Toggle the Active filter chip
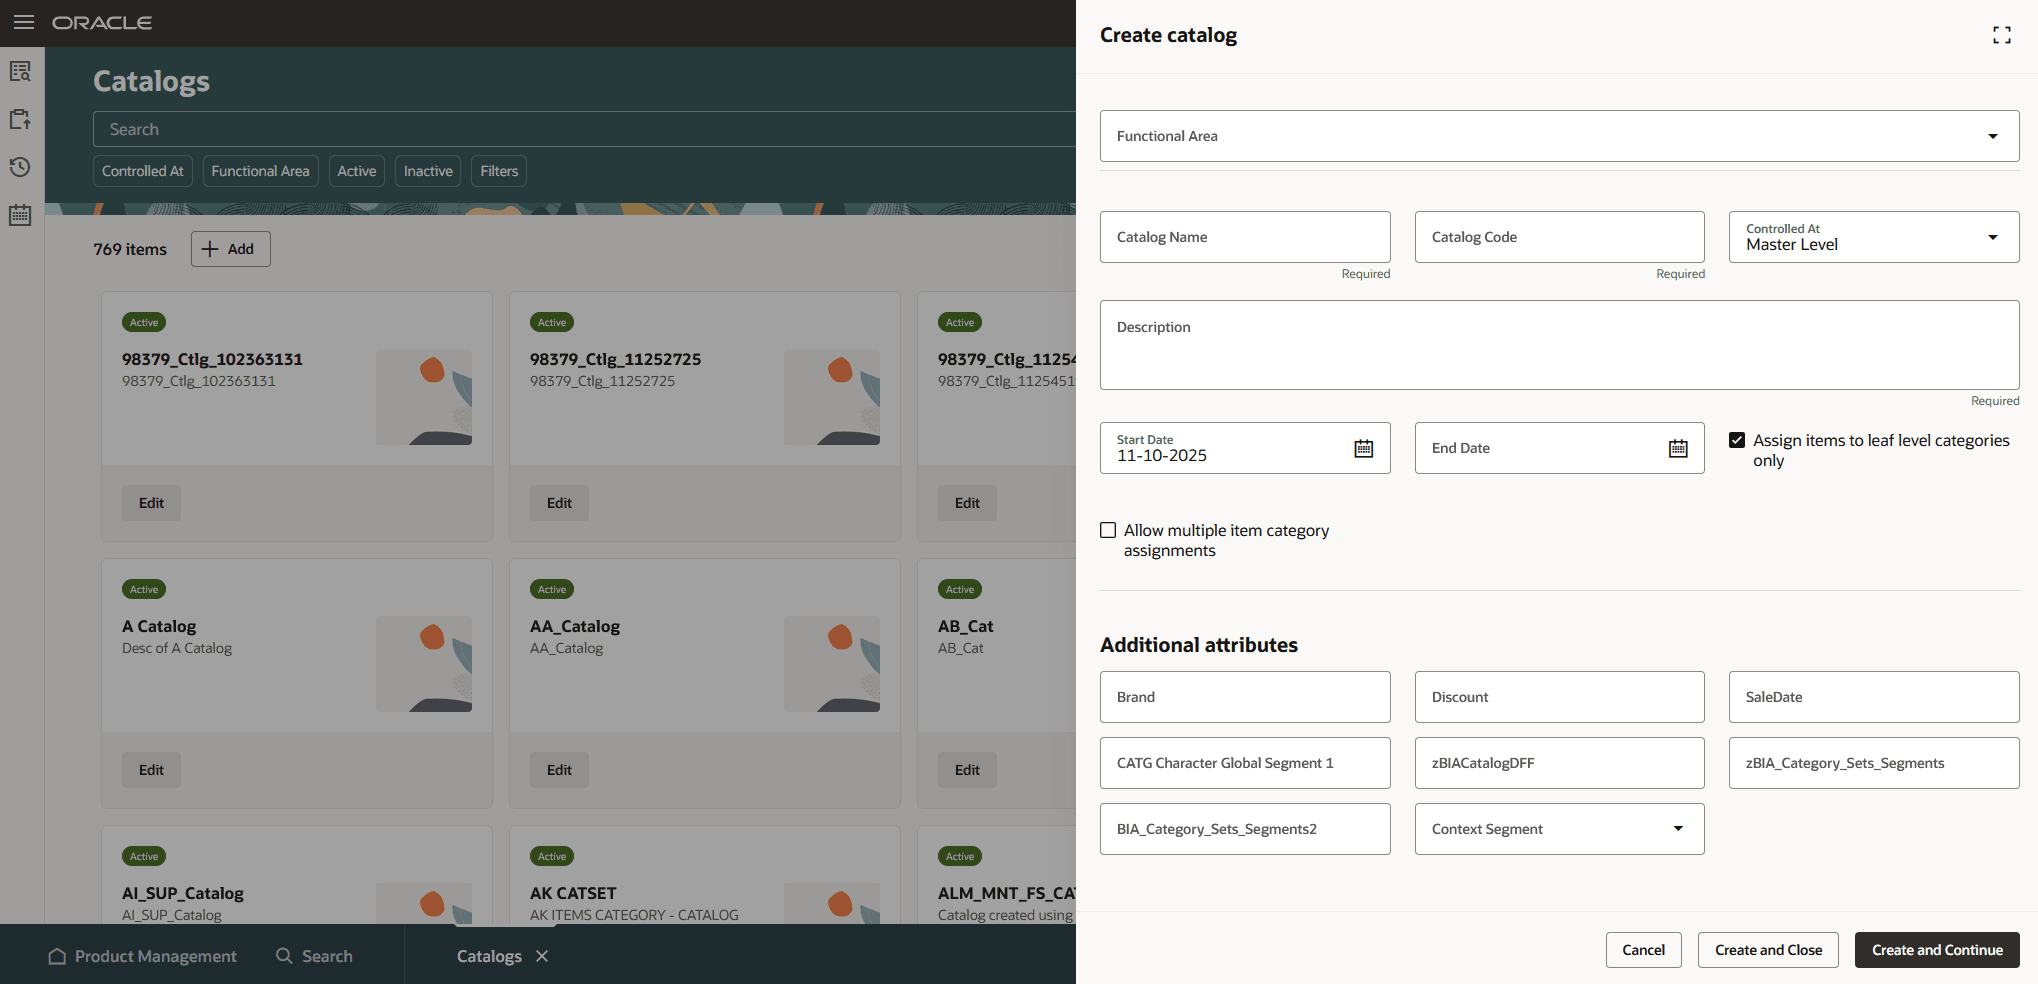2038x984 pixels. tap(356, 171)
